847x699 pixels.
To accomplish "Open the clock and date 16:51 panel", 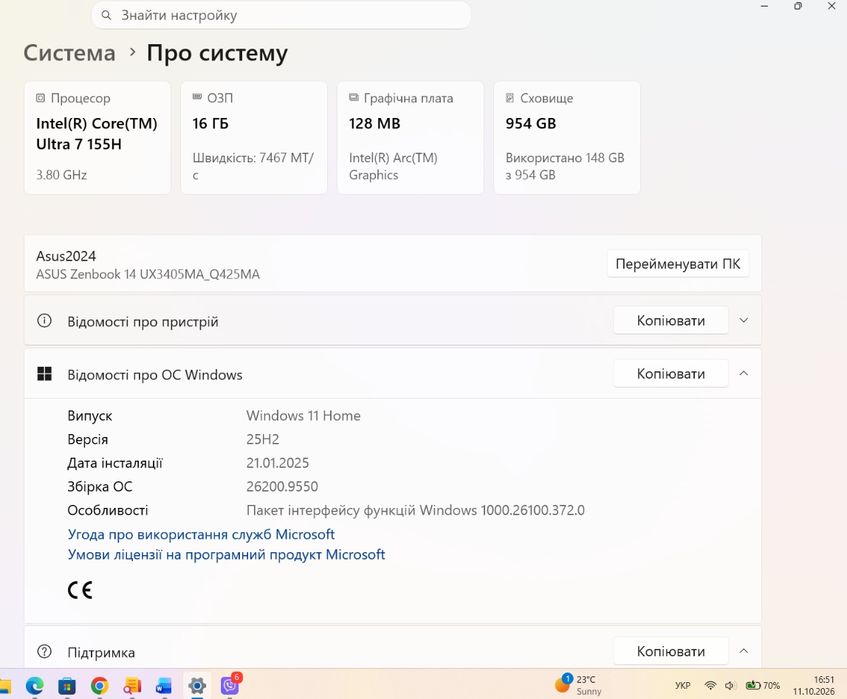I will click(814, 685).
